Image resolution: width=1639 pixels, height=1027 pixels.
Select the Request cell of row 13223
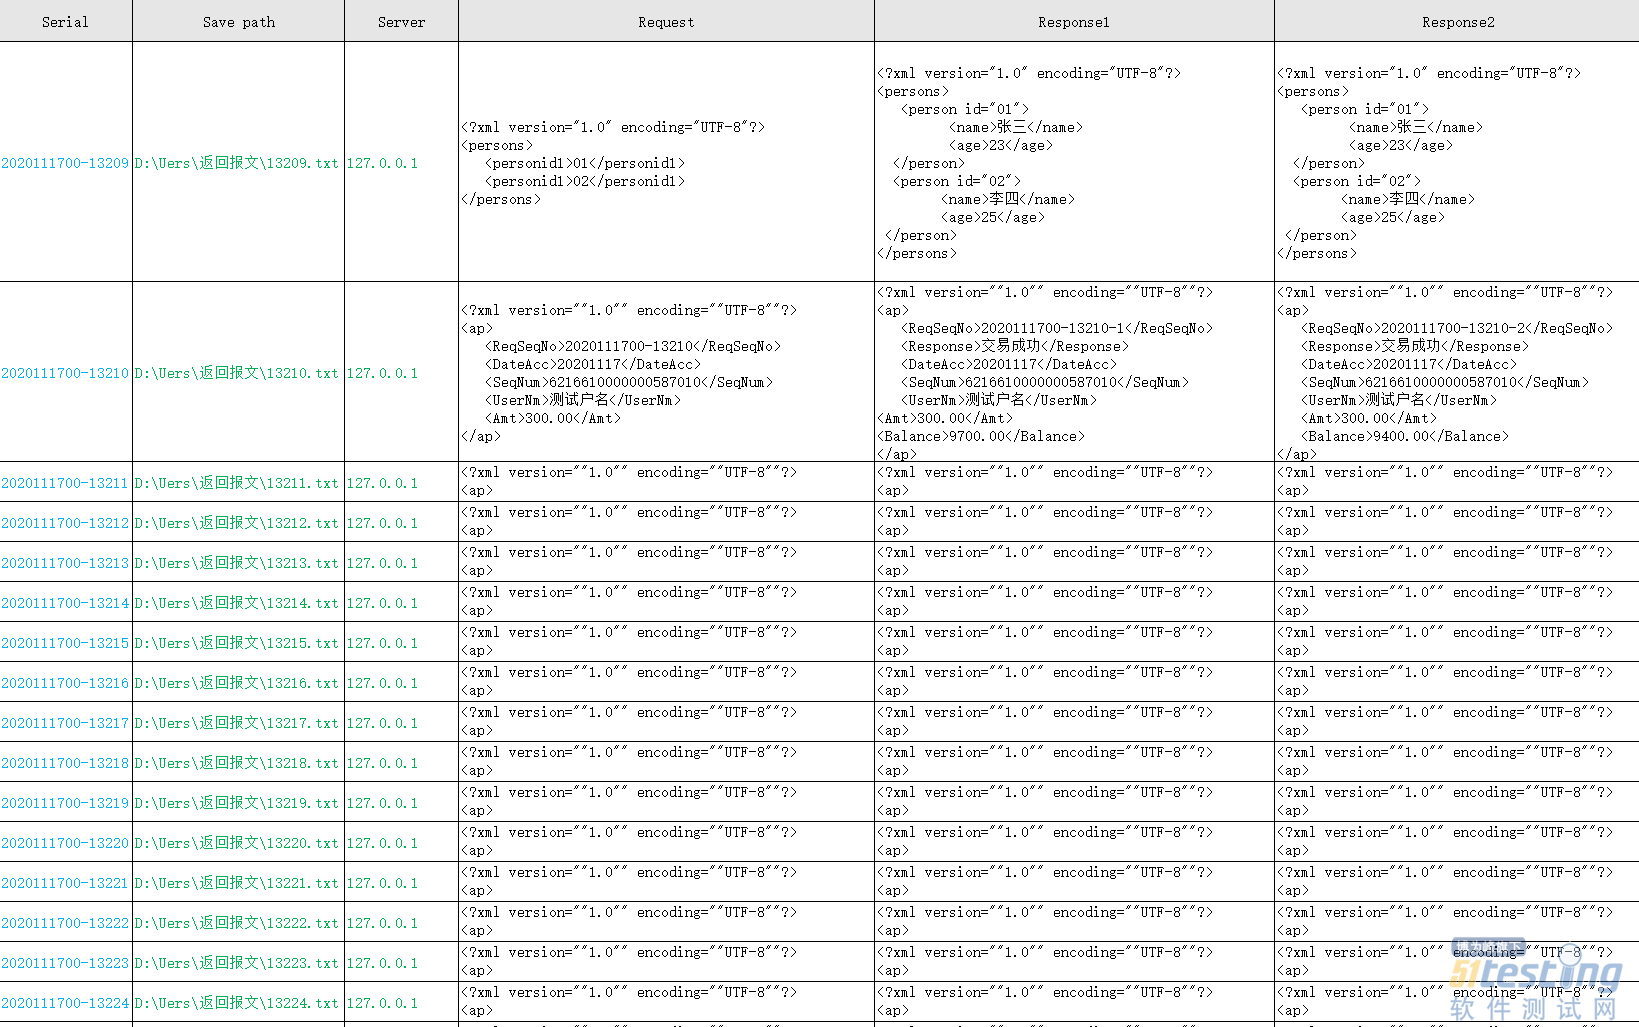[666, 962]
